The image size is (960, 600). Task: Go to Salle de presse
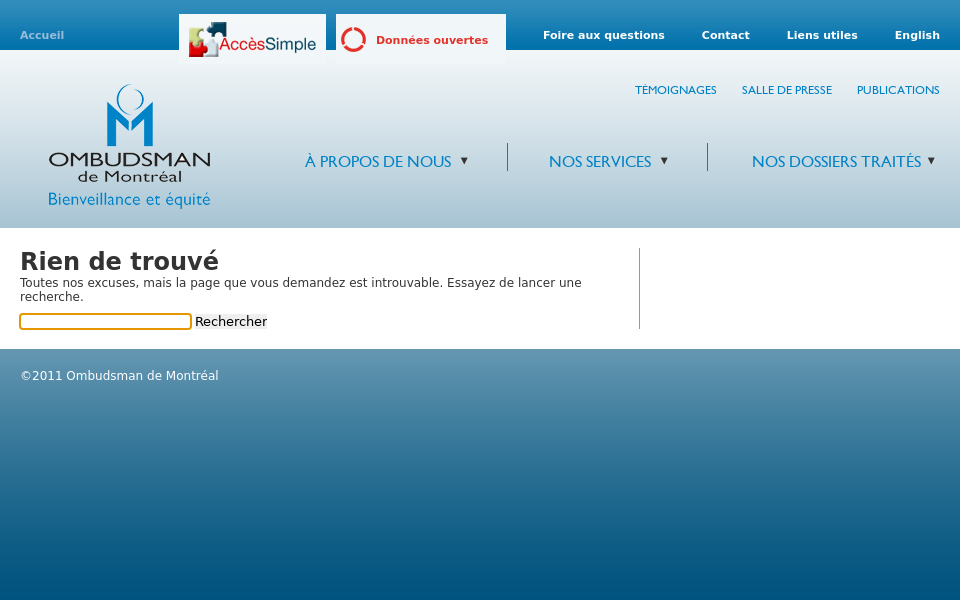(786, 90)
